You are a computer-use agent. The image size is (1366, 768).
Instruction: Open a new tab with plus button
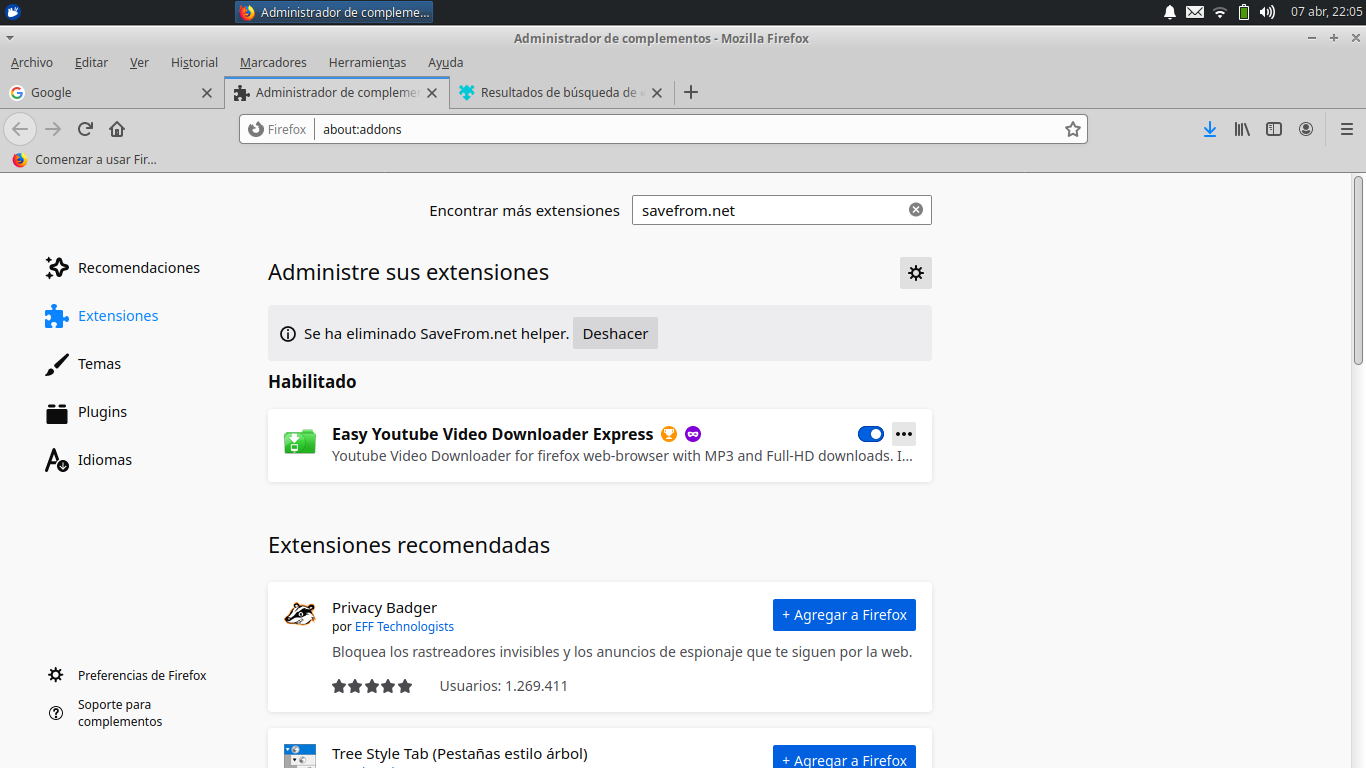pyautogui.click(x=690, y=92)
